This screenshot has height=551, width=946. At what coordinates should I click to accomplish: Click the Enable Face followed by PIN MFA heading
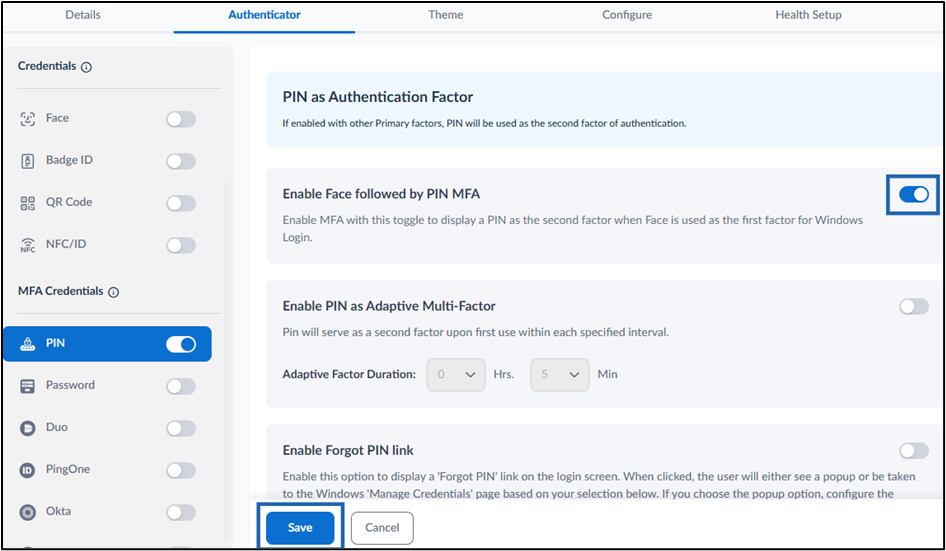point(381,194)
